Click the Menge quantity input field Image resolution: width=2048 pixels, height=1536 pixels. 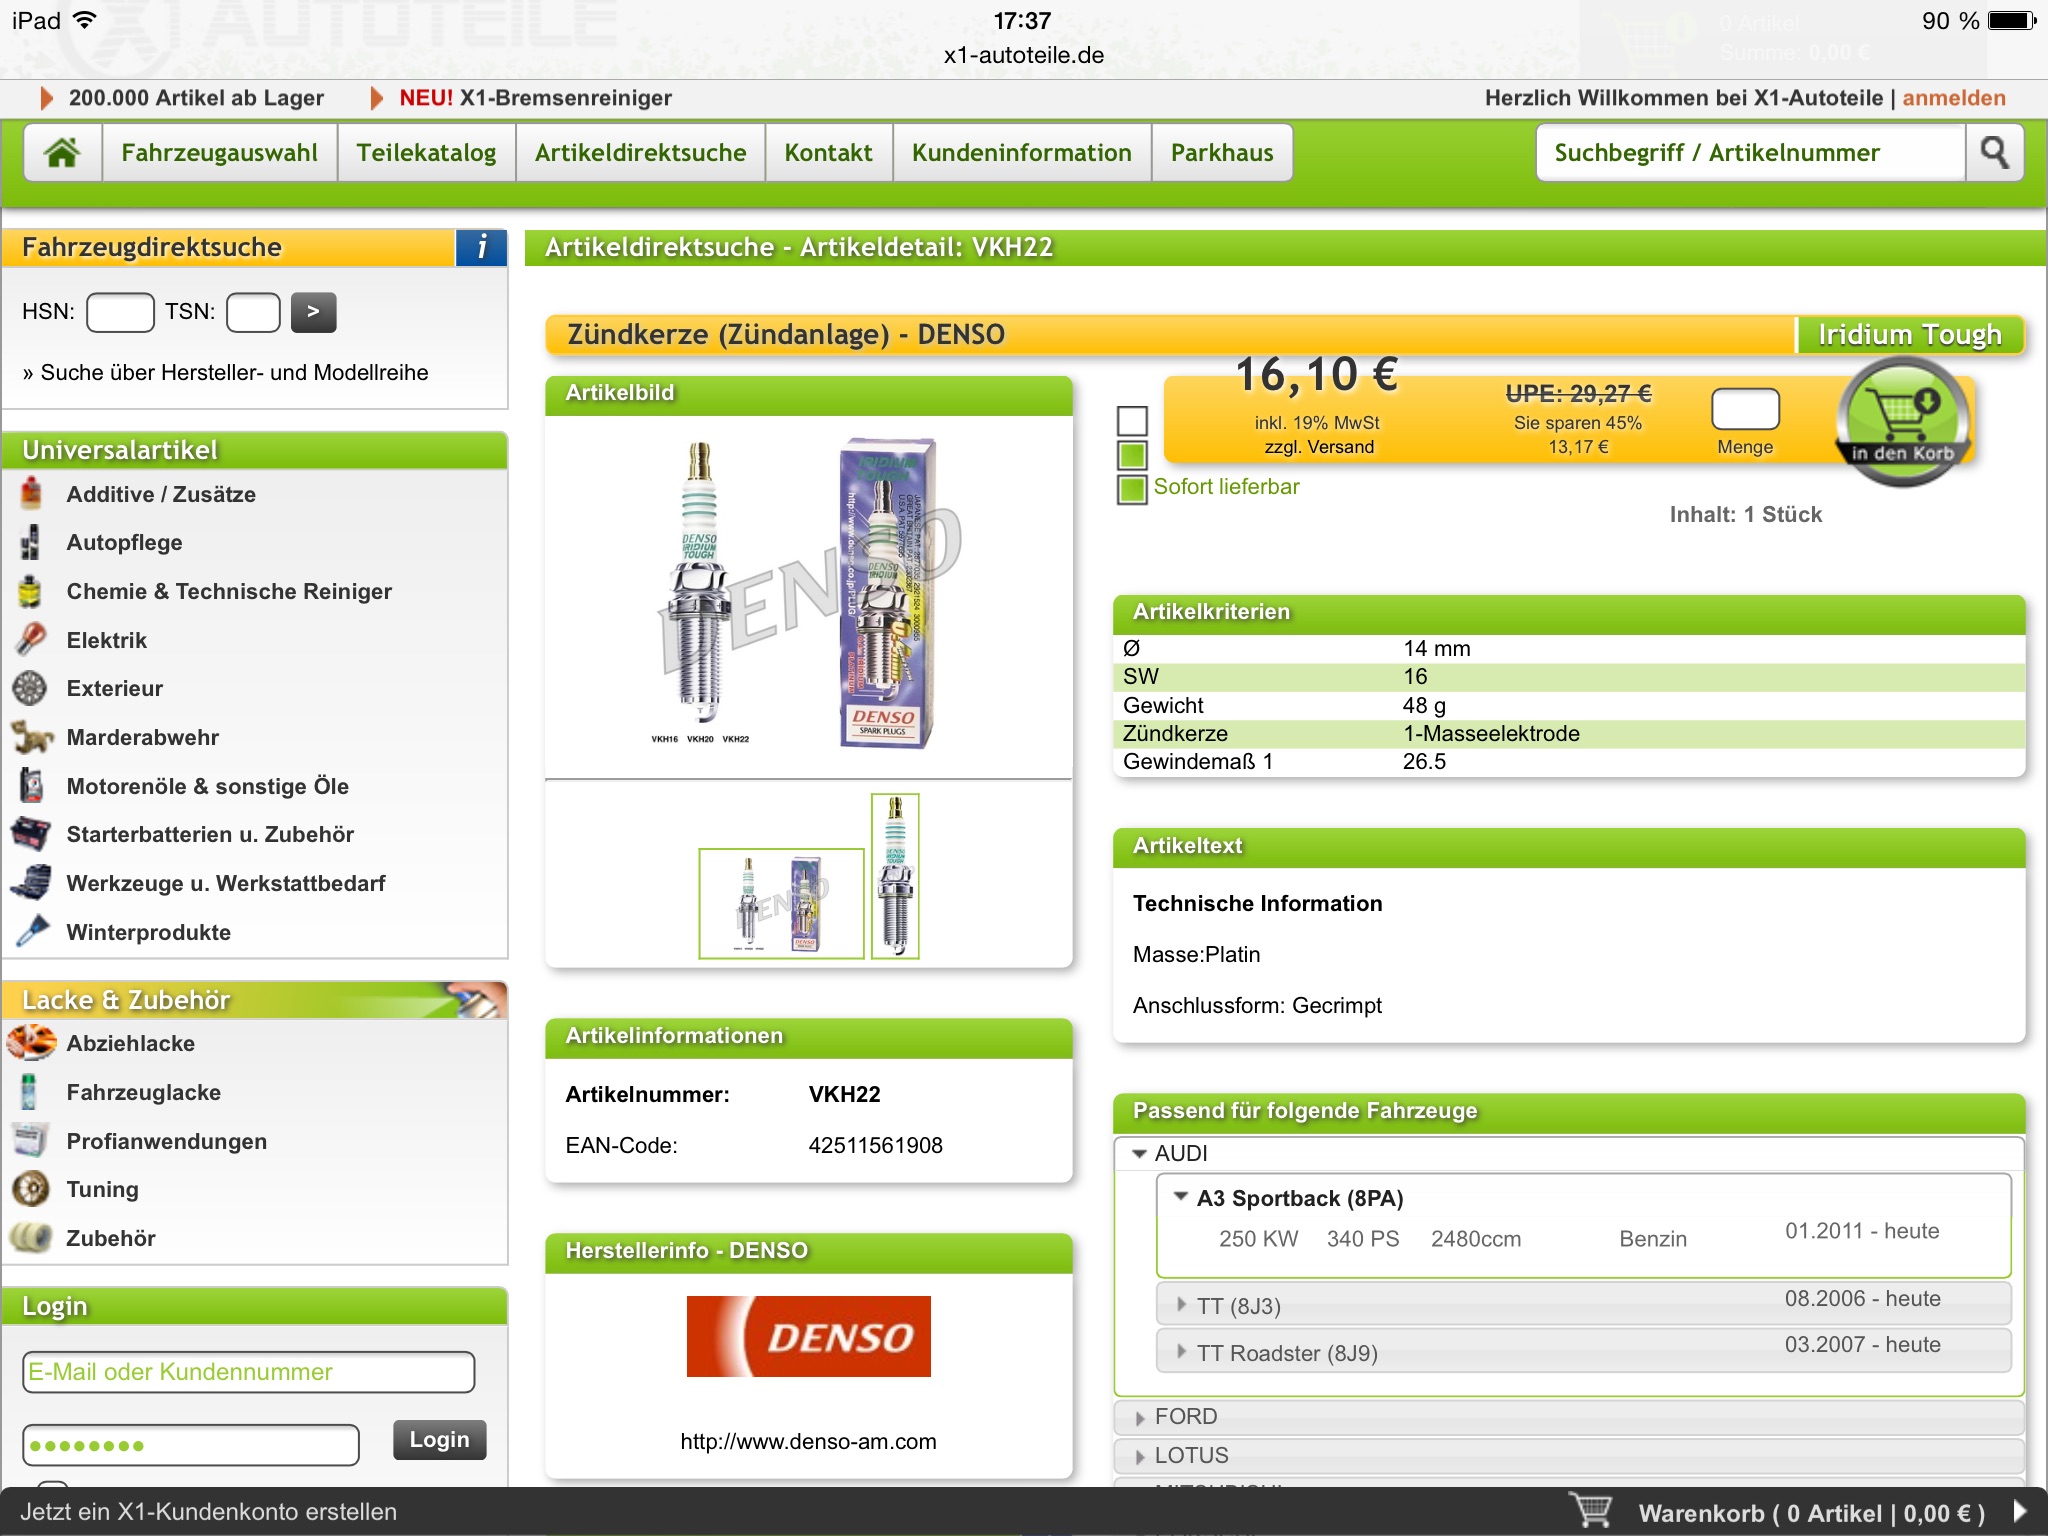1745,409
